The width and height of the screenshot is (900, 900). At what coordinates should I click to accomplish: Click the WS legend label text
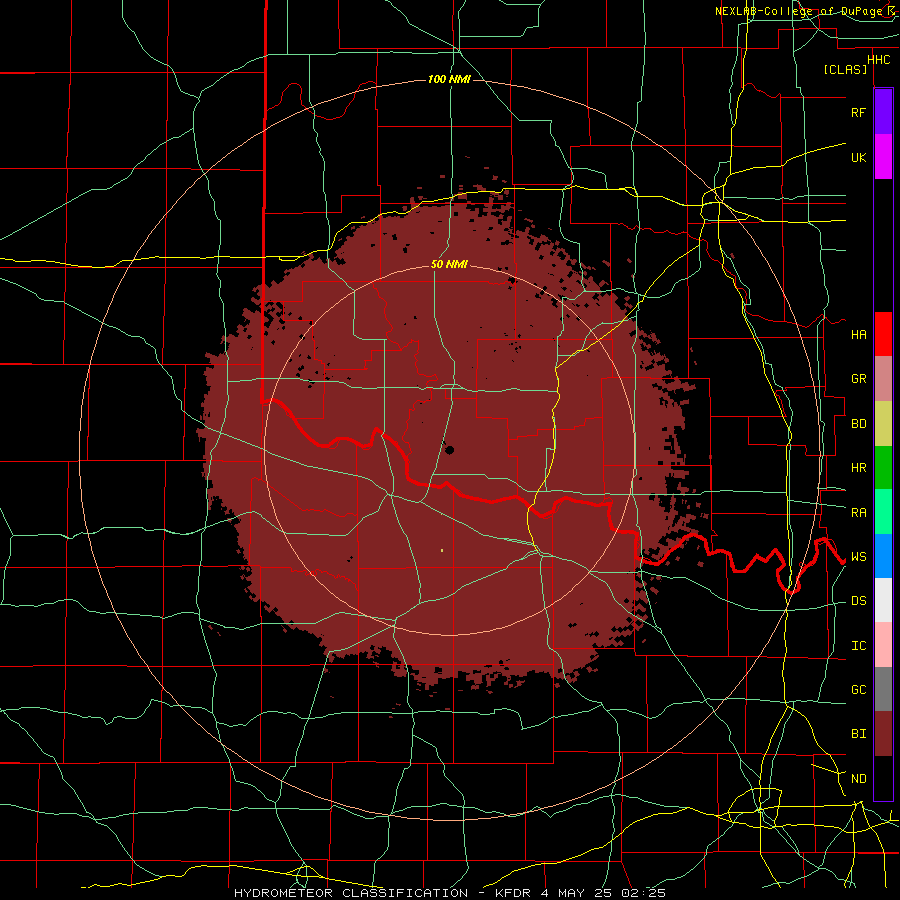click(x=858, y=557)
